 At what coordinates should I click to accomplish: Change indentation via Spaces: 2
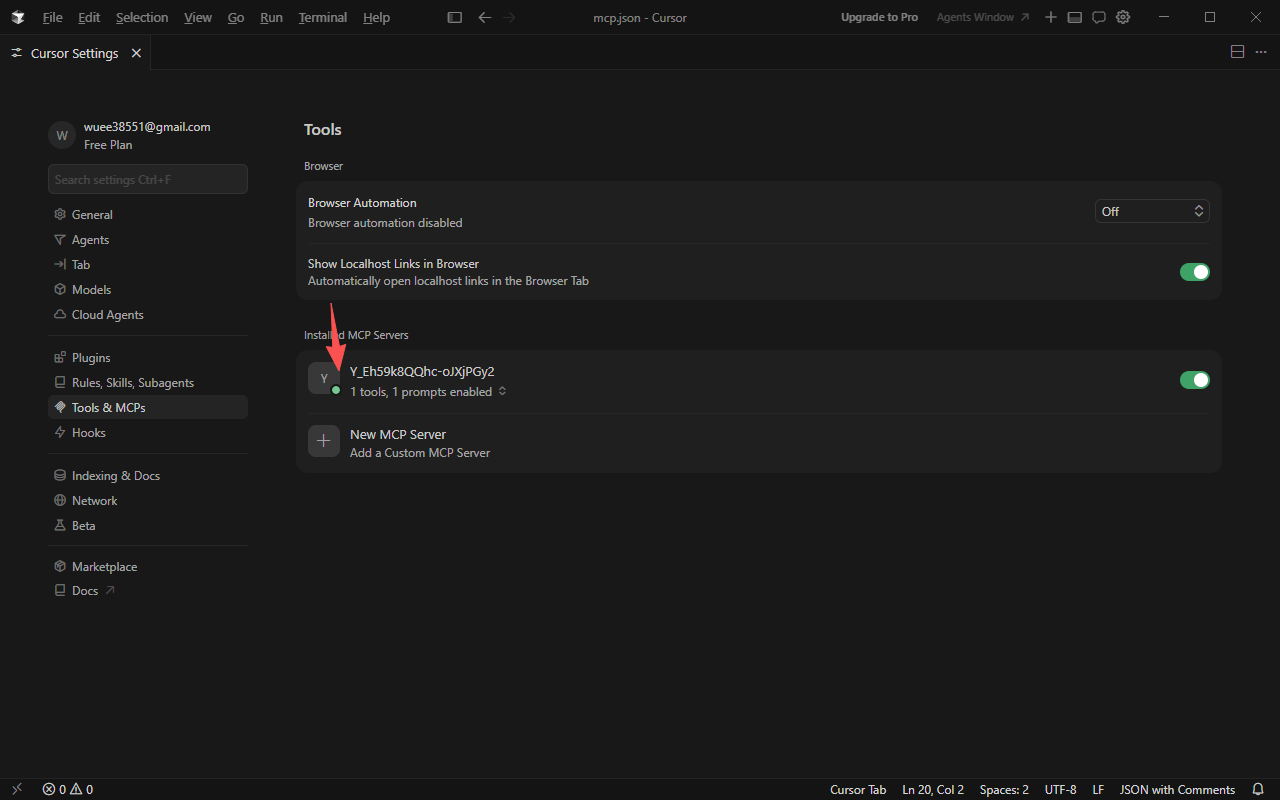pyautogui.click(x=1004, y=790)
